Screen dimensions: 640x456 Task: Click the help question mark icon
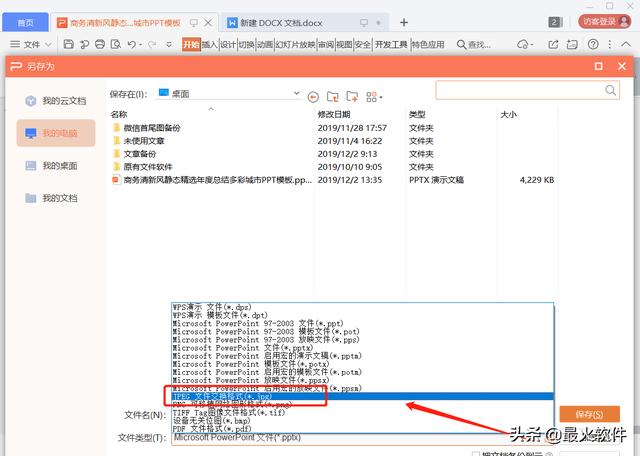(x=593, y=44)
